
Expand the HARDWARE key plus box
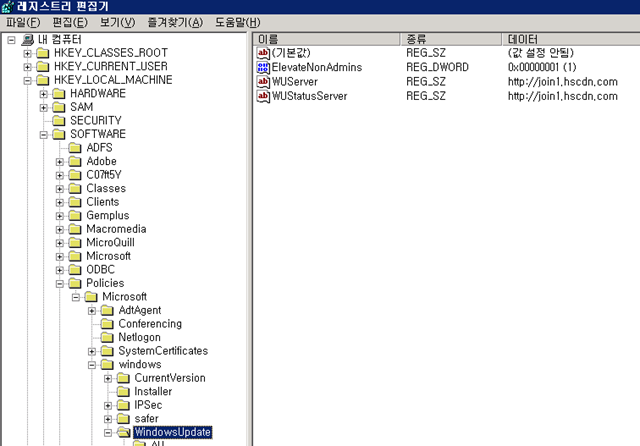click(x=44, y=94)
